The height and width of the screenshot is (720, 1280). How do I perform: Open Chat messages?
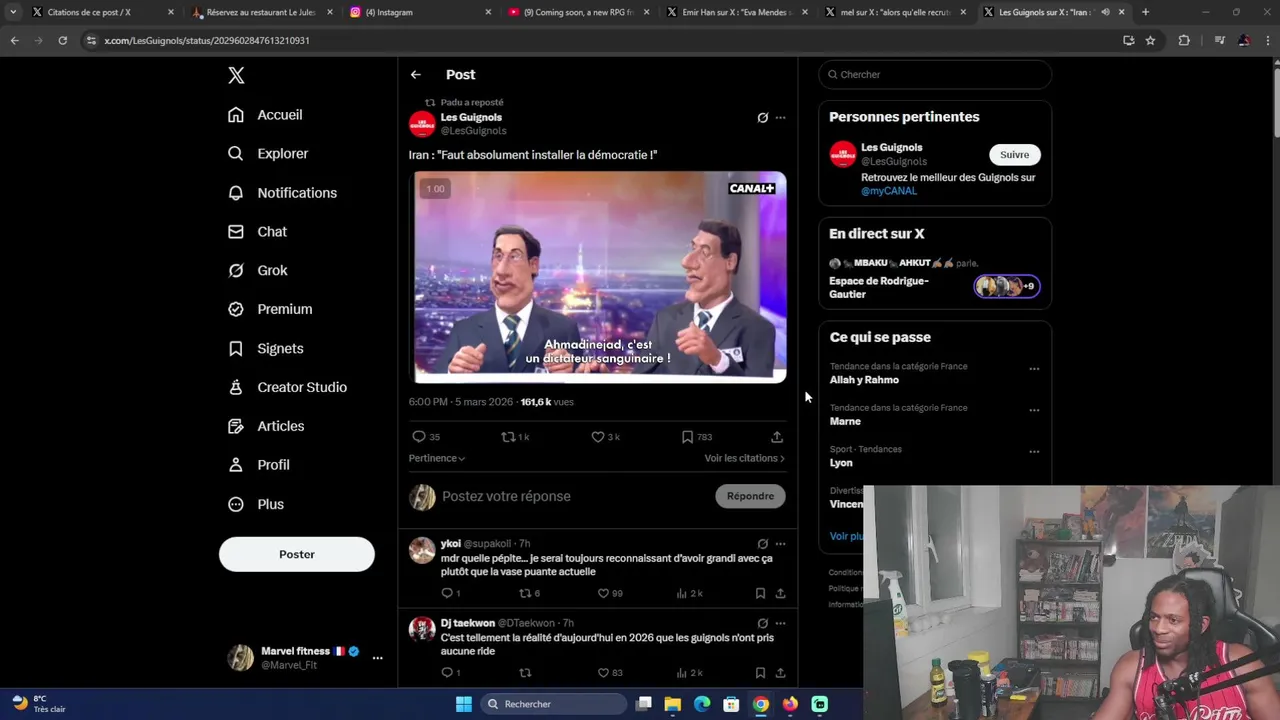(x=257, y=232)
